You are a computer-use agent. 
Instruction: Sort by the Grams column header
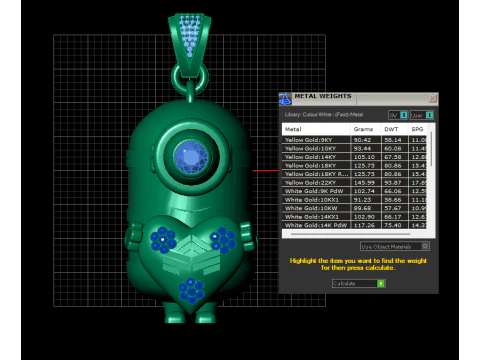pyautogui.click(x=366, y=129)
